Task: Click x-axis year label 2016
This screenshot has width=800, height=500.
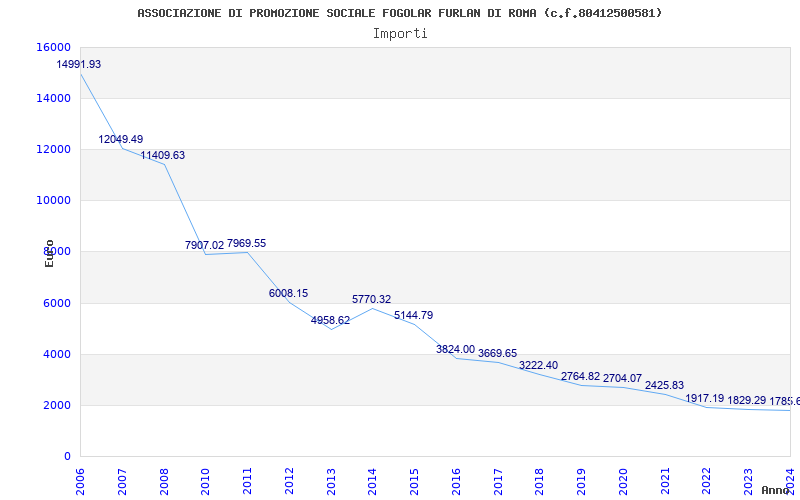Action: coord(456,482)
